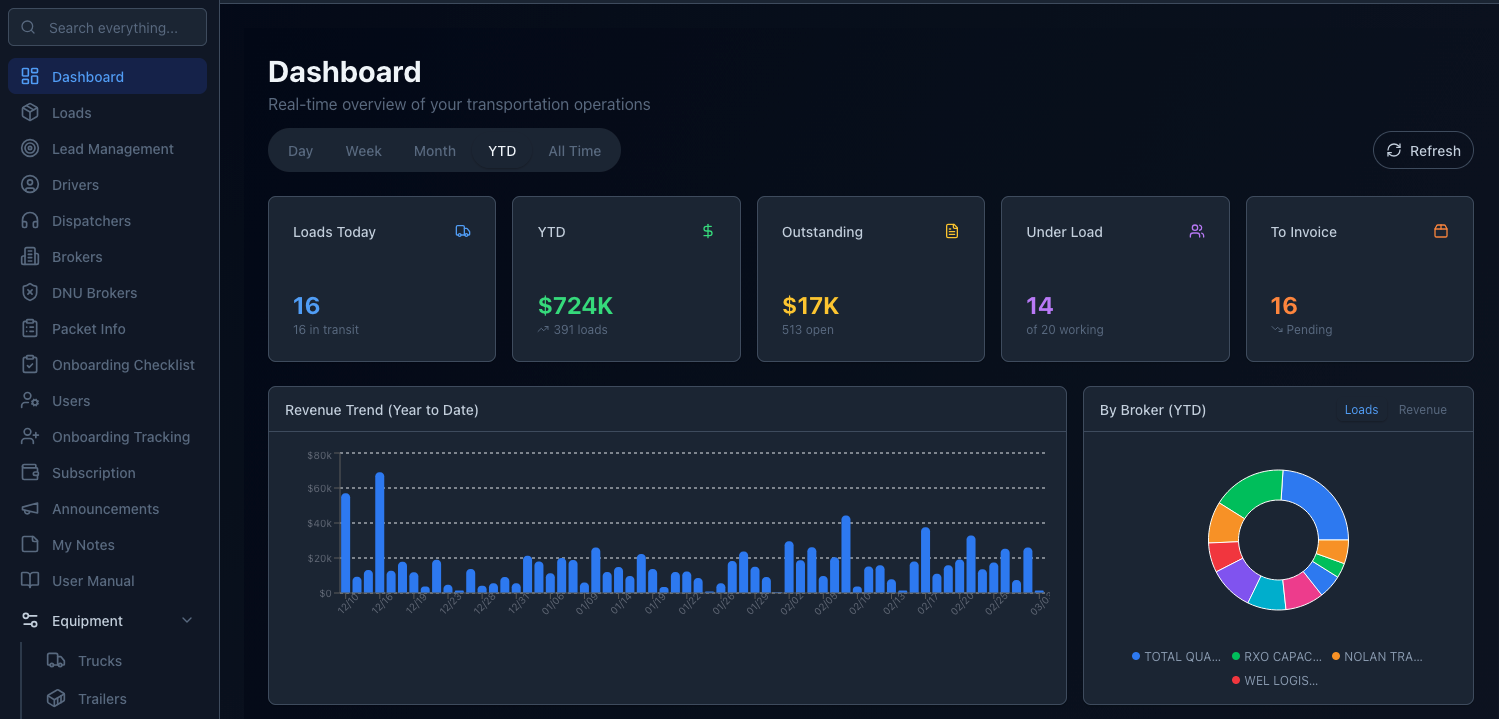This screenshot has height=719, width=1499.
Task: Choose the Week time range tab
Action: [x=363, y=151]
